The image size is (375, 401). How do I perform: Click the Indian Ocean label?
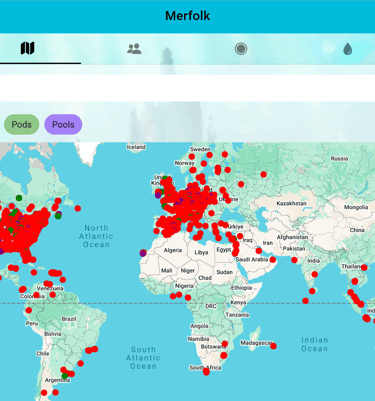point(315,344)
